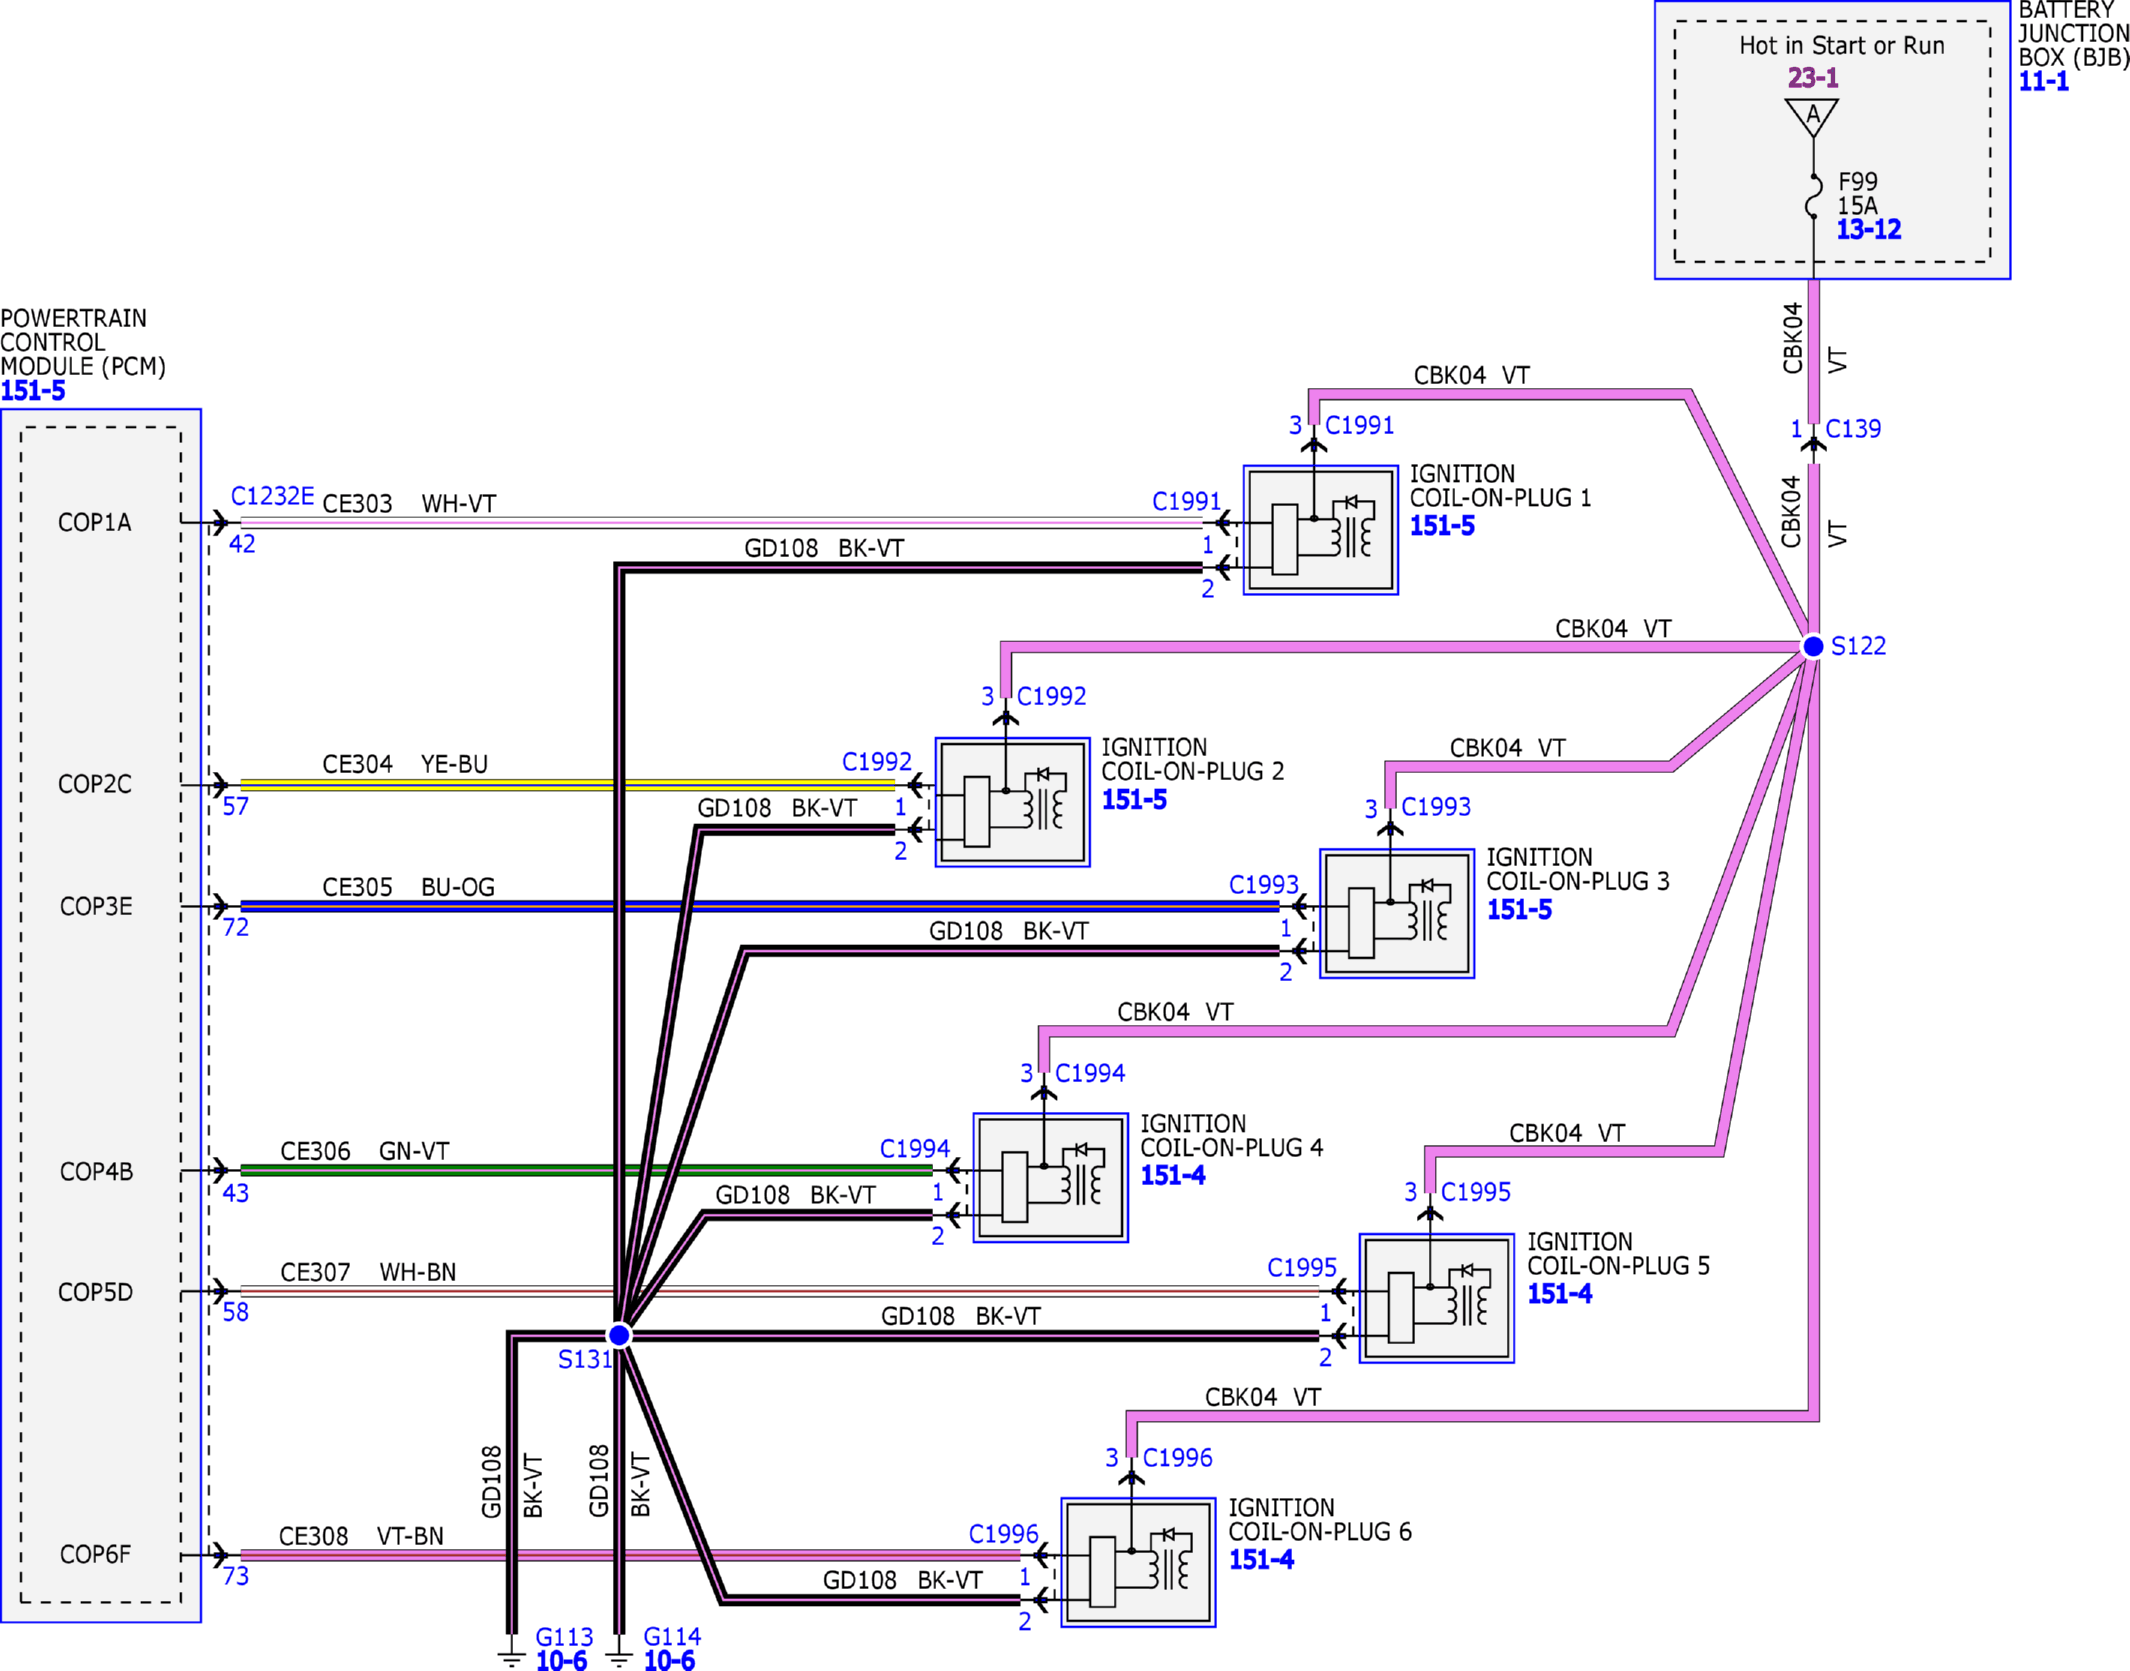The height and width of the screenshot is (1671, 2130).
Task: Click the Ignition Coil-On-Plug 1 symbol
Action: click(x=1320, y=530)
